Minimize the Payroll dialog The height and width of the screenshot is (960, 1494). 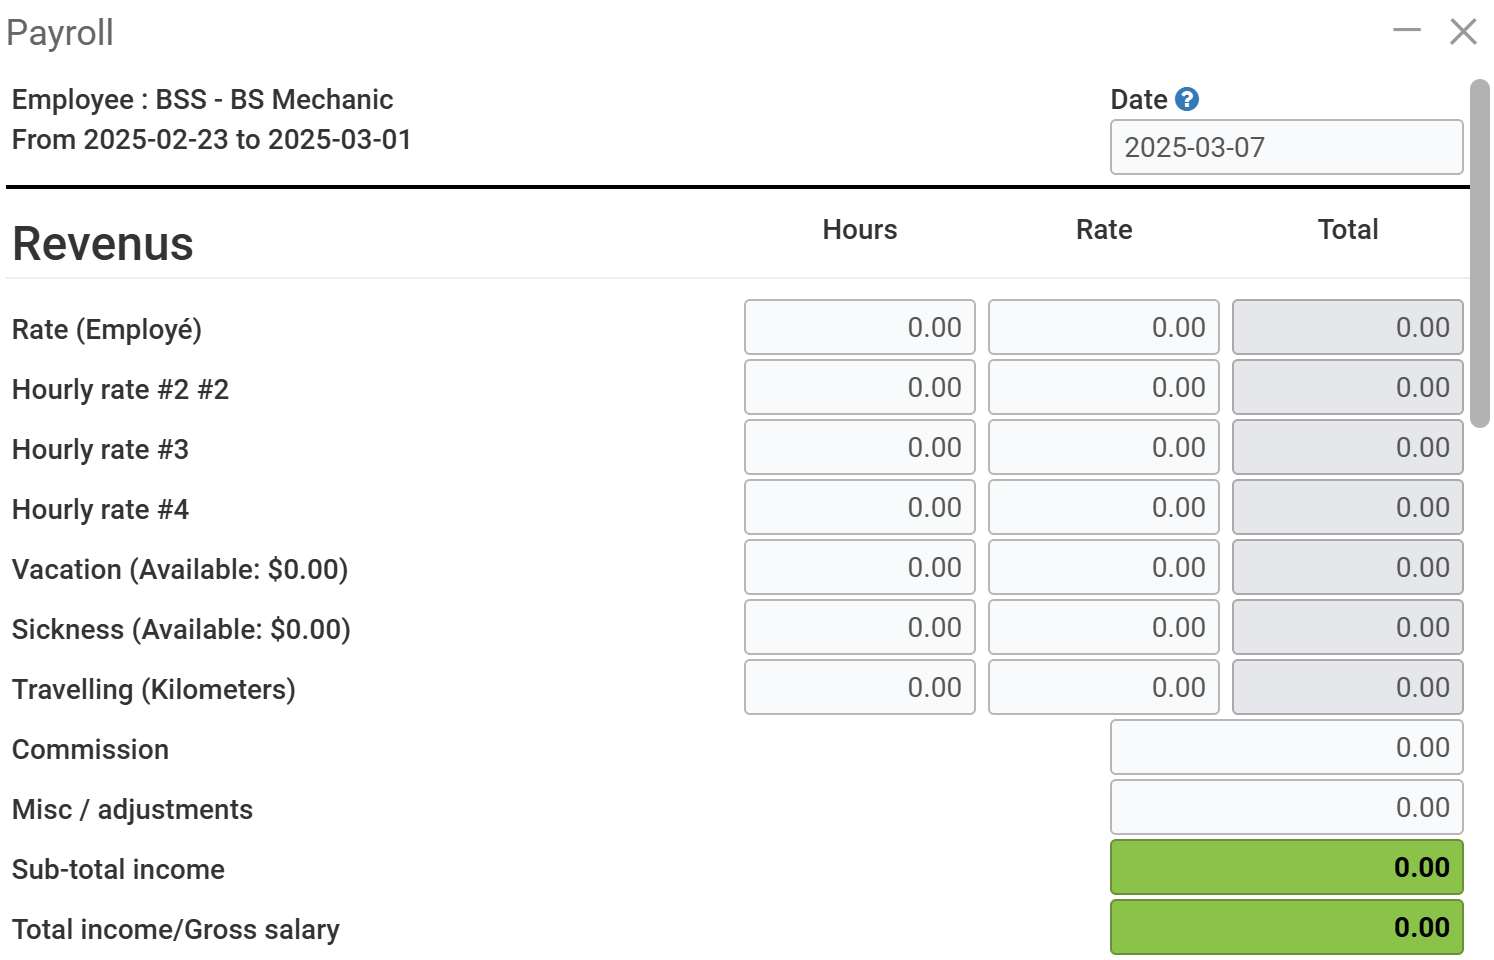tap(1406, 31)
